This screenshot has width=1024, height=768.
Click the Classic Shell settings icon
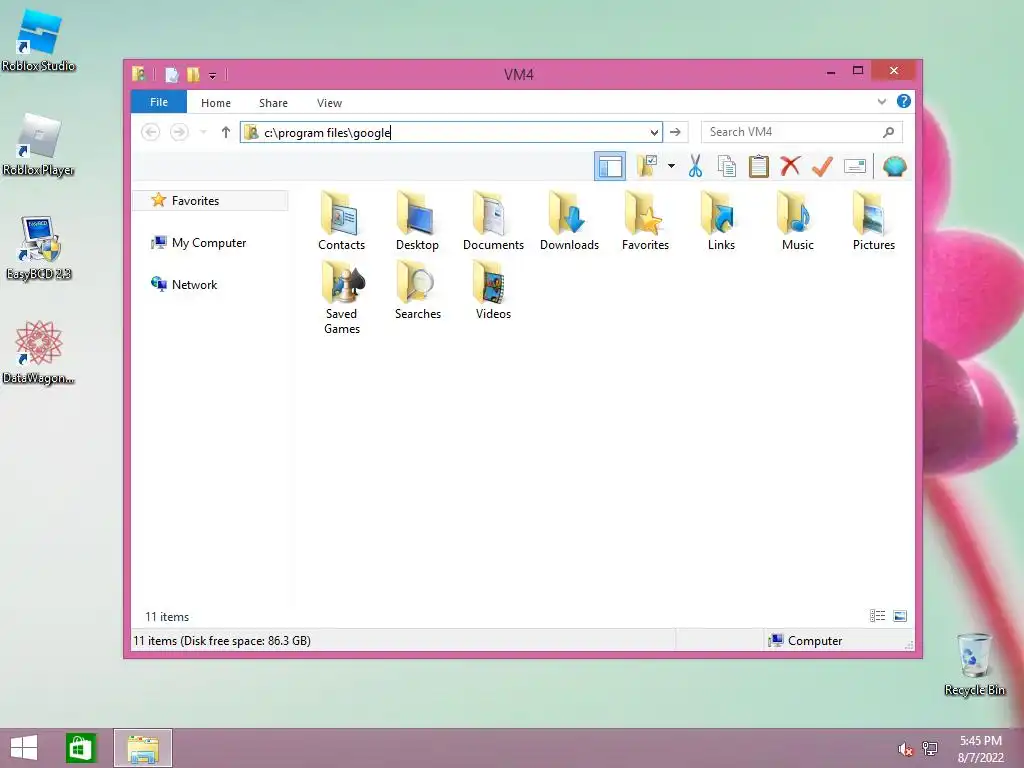click(x=895, y=167)
